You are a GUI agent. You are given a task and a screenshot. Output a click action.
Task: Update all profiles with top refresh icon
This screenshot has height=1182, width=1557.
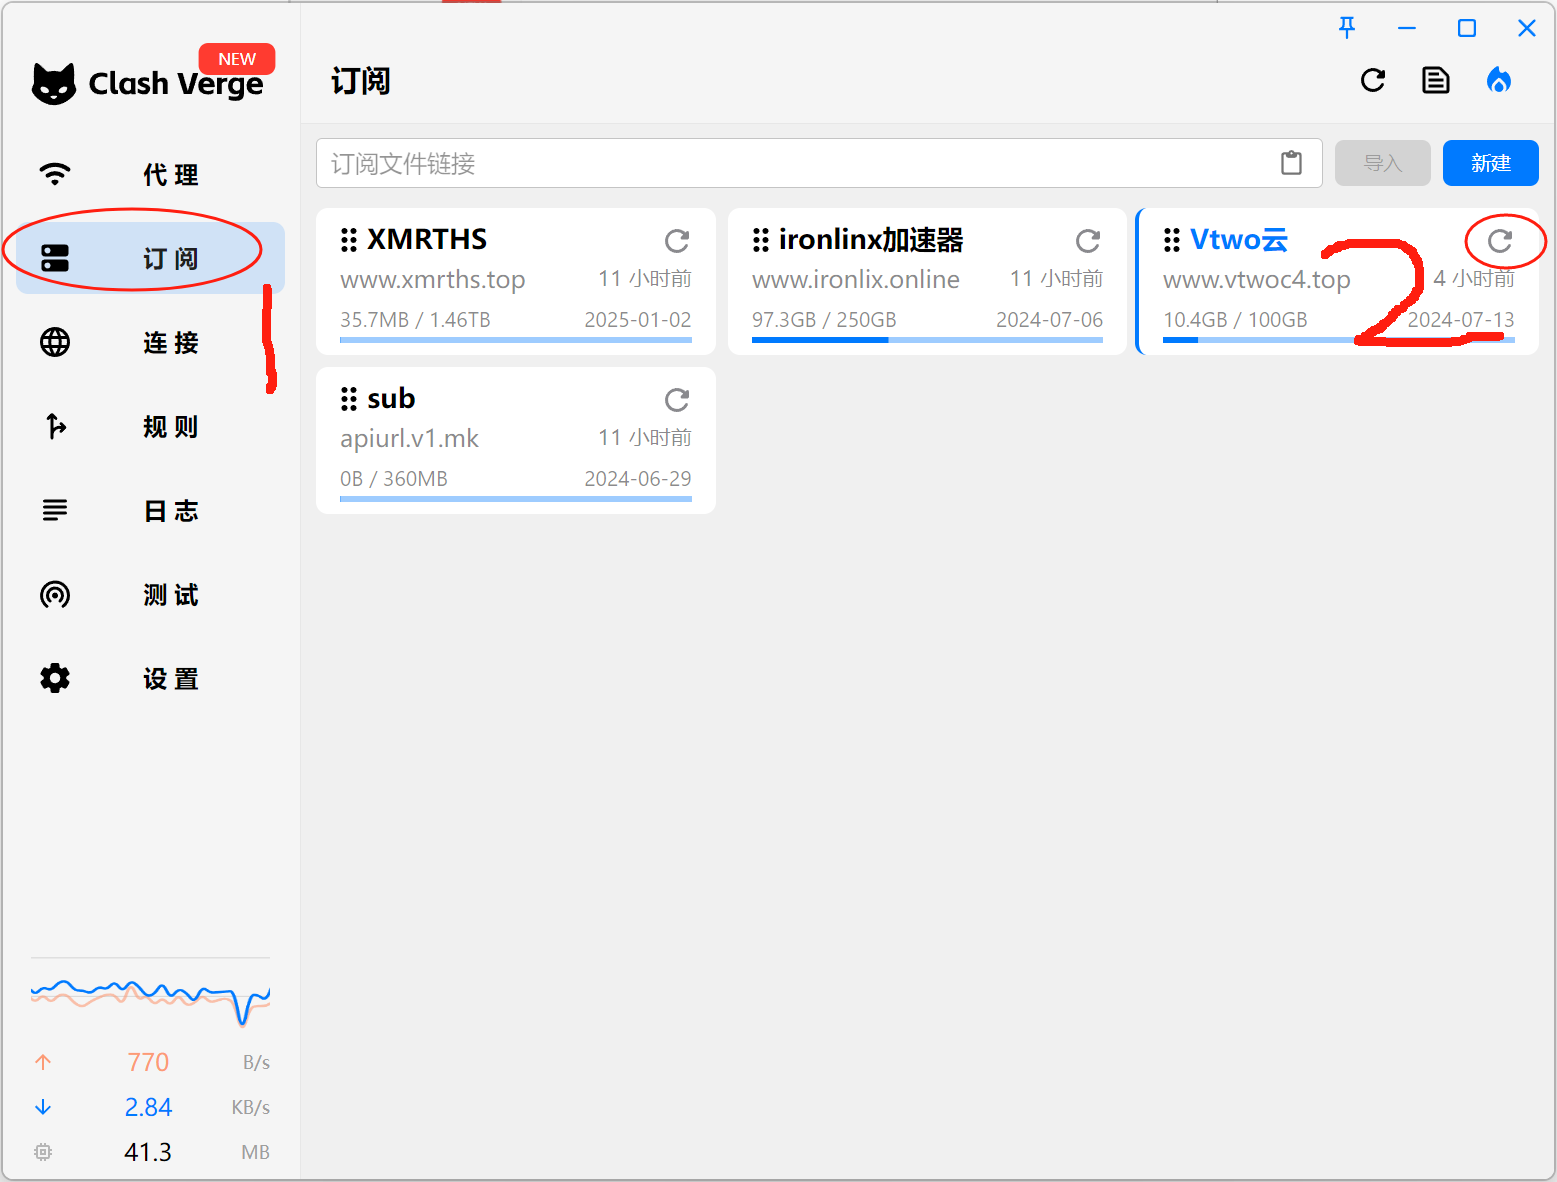[x=1373, y=80]
